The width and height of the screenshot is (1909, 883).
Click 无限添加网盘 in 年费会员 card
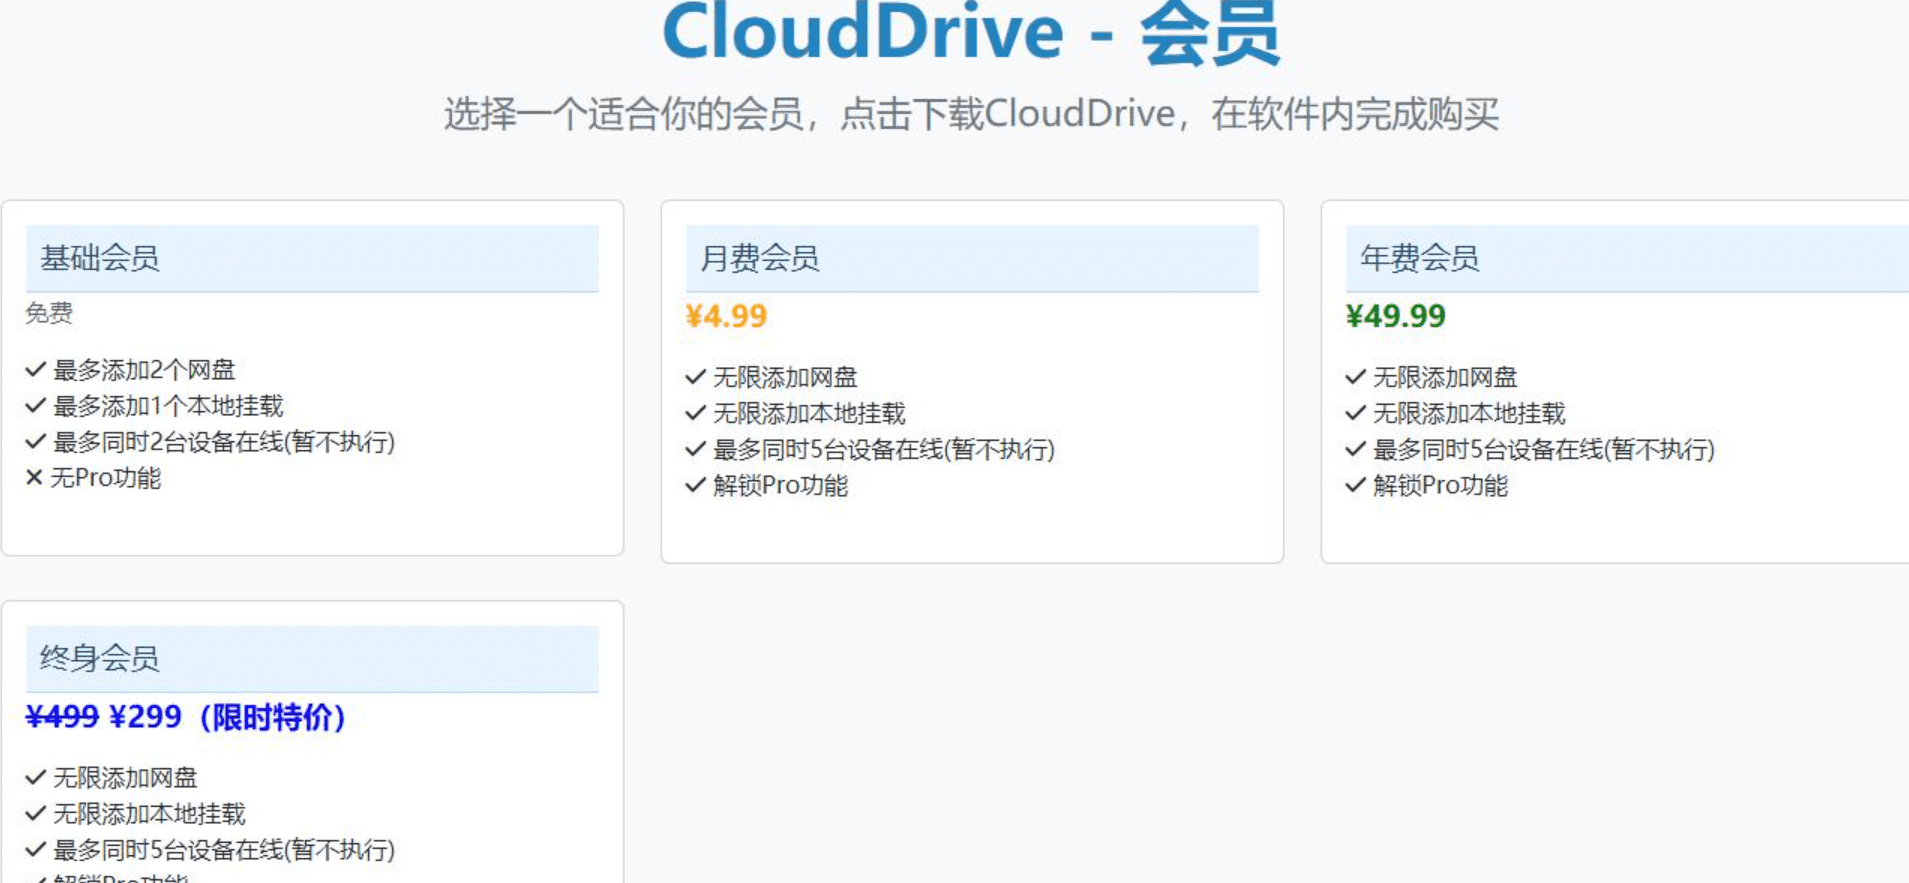1445,378
